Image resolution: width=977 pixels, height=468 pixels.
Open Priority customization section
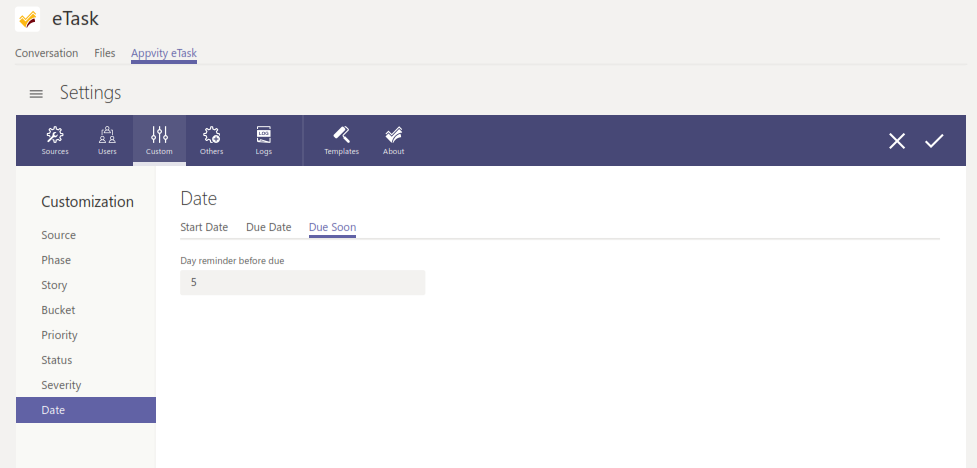pyautogui.click(x=59, y=335)
